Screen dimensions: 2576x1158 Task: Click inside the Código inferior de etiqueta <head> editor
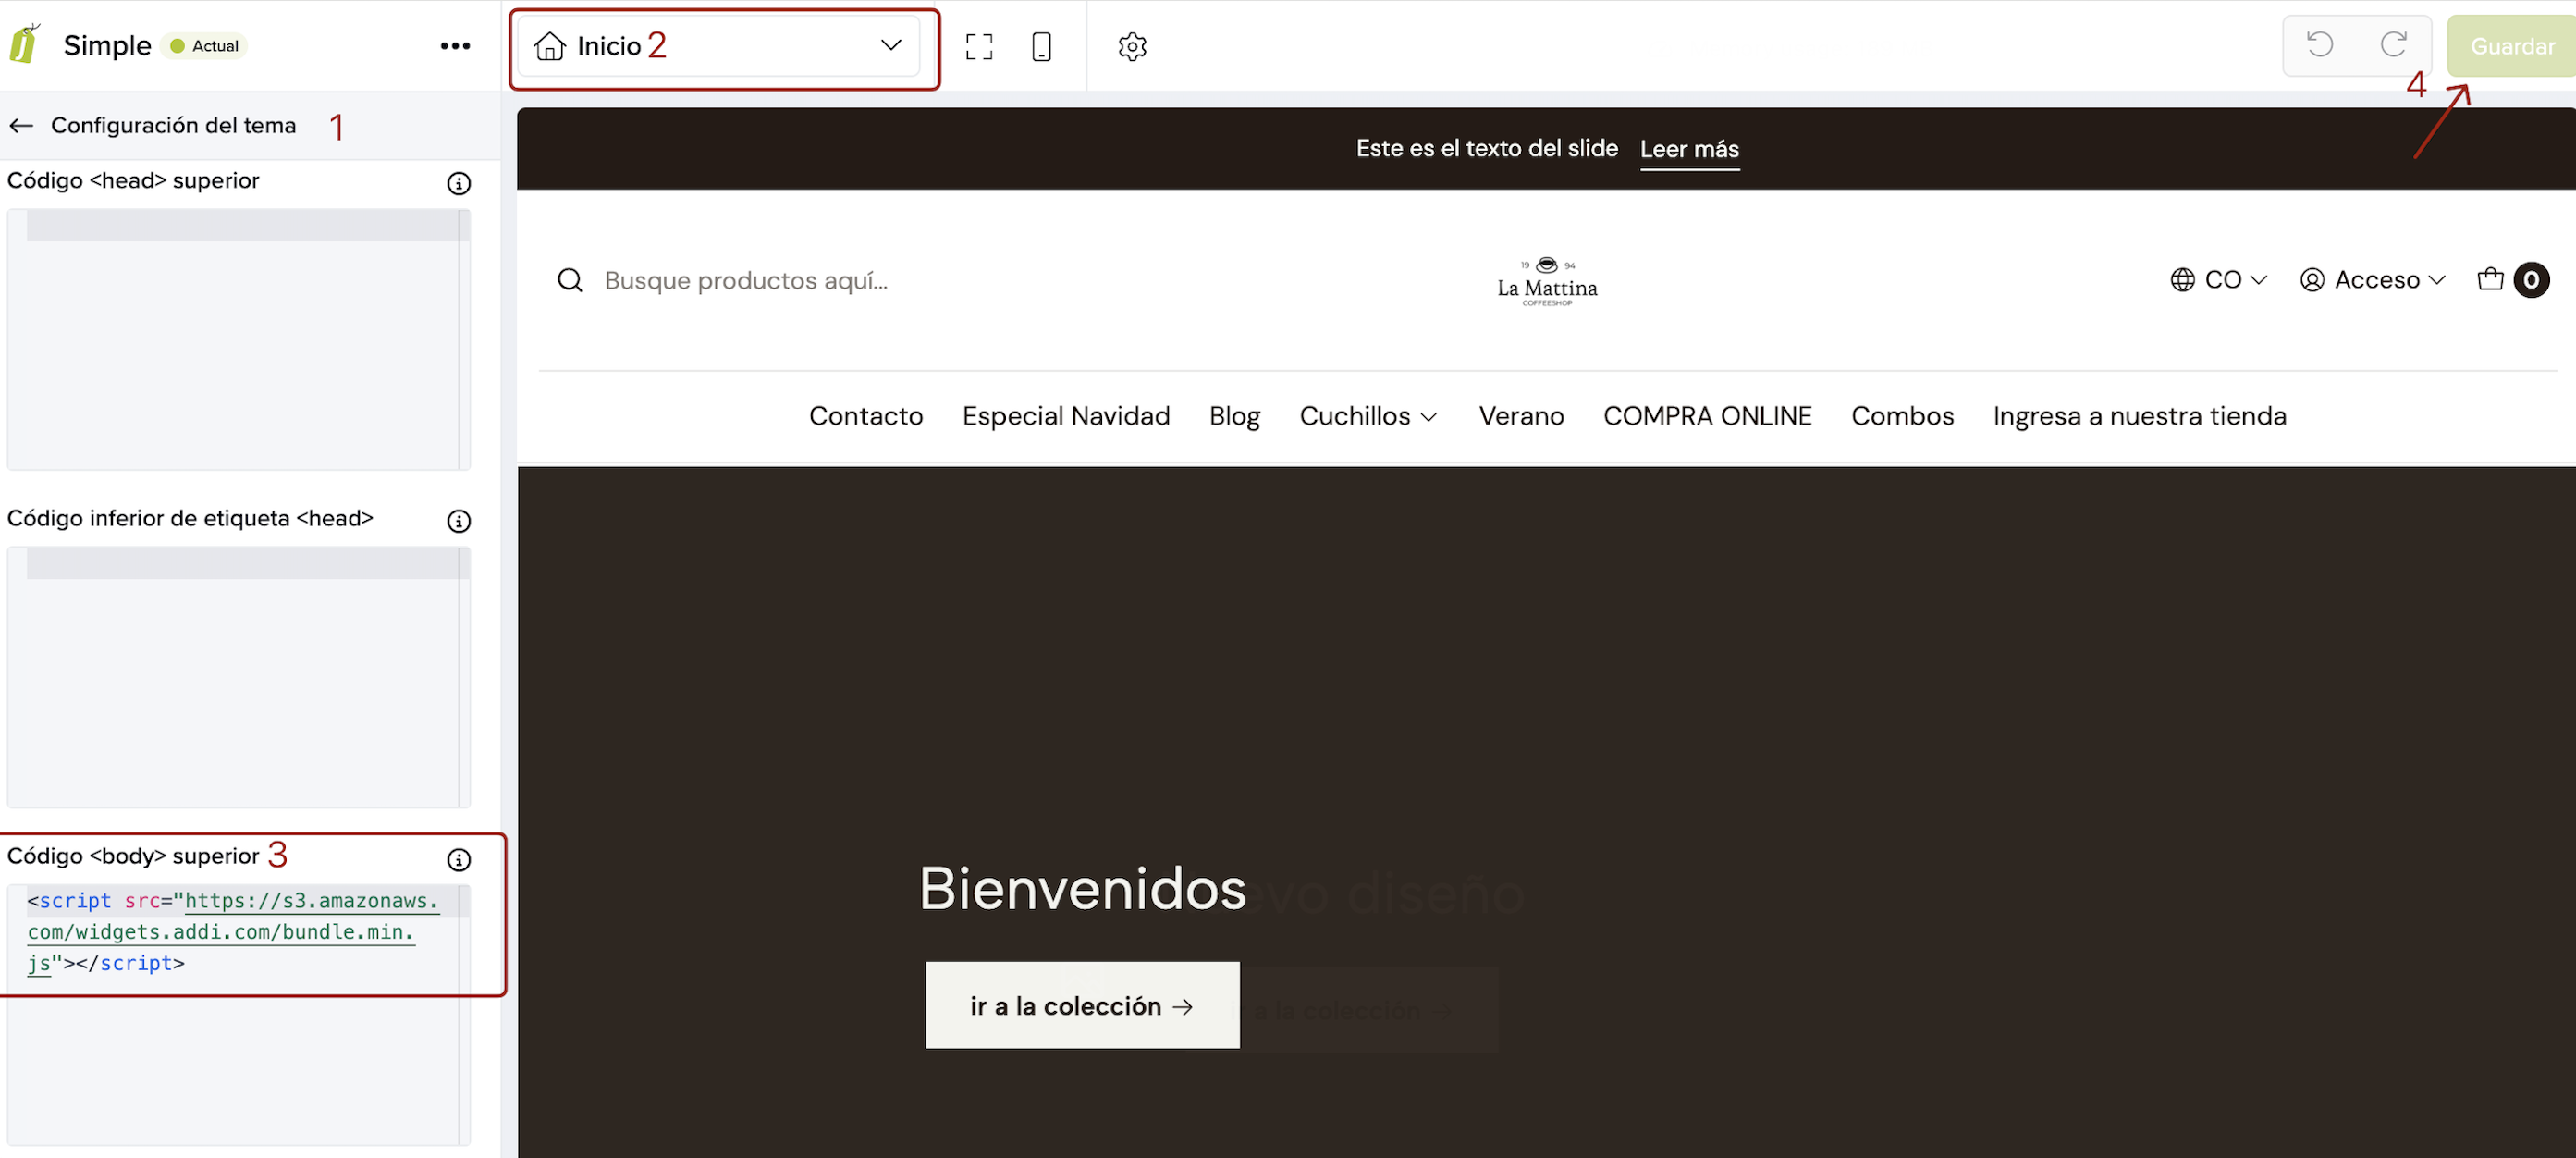[238, 677]
